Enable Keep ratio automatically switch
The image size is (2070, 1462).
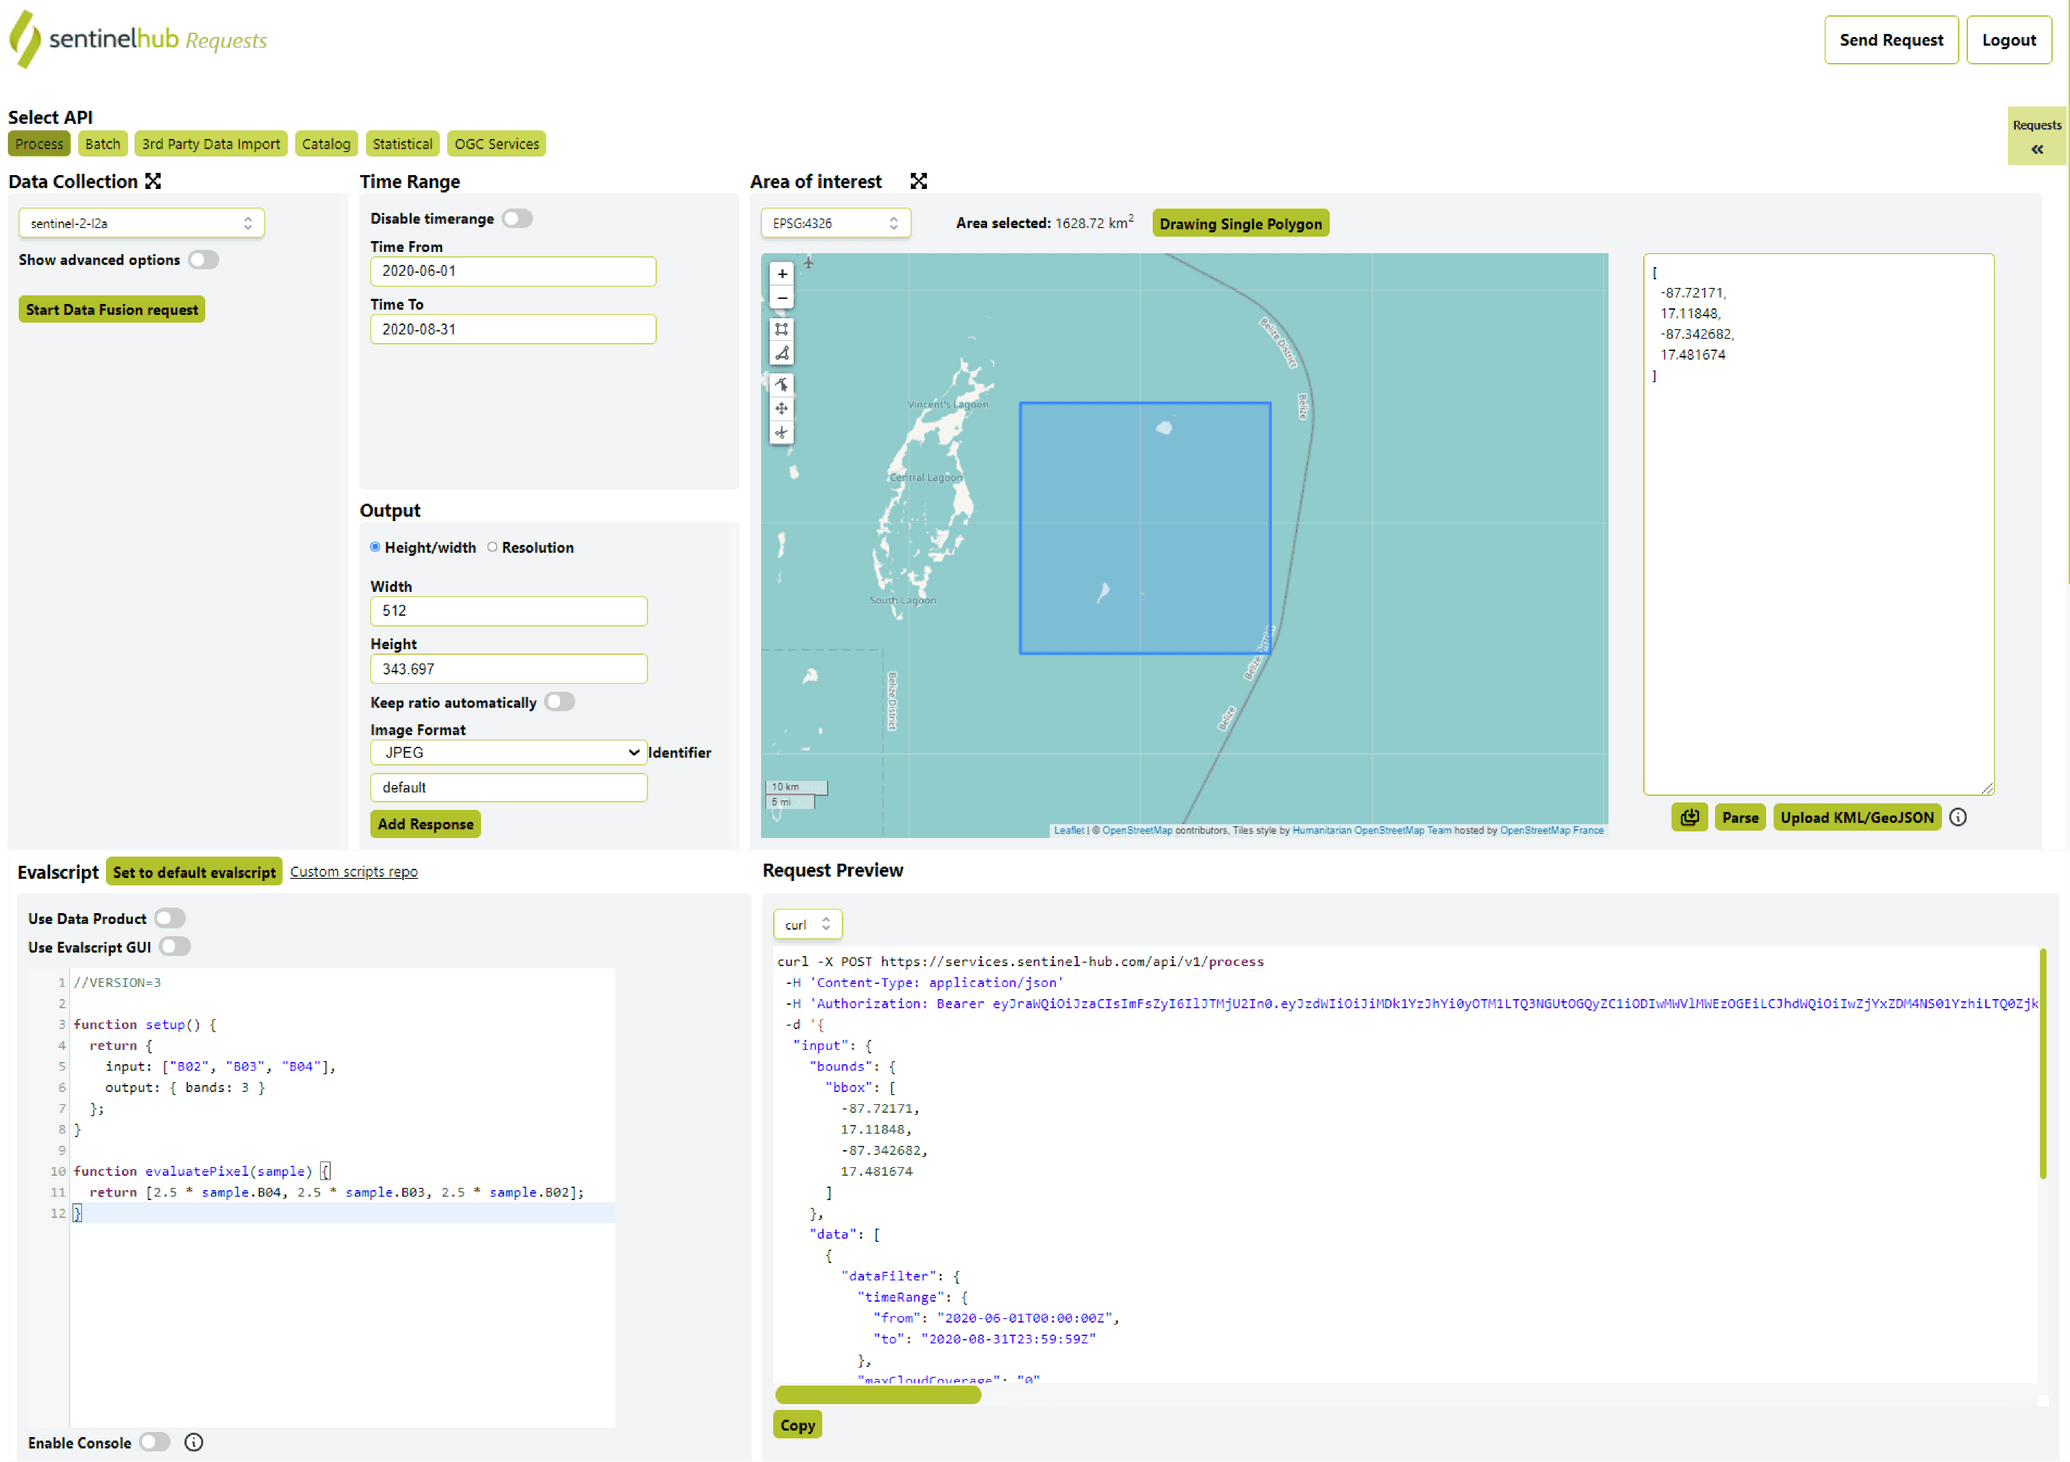pos(560,702)
